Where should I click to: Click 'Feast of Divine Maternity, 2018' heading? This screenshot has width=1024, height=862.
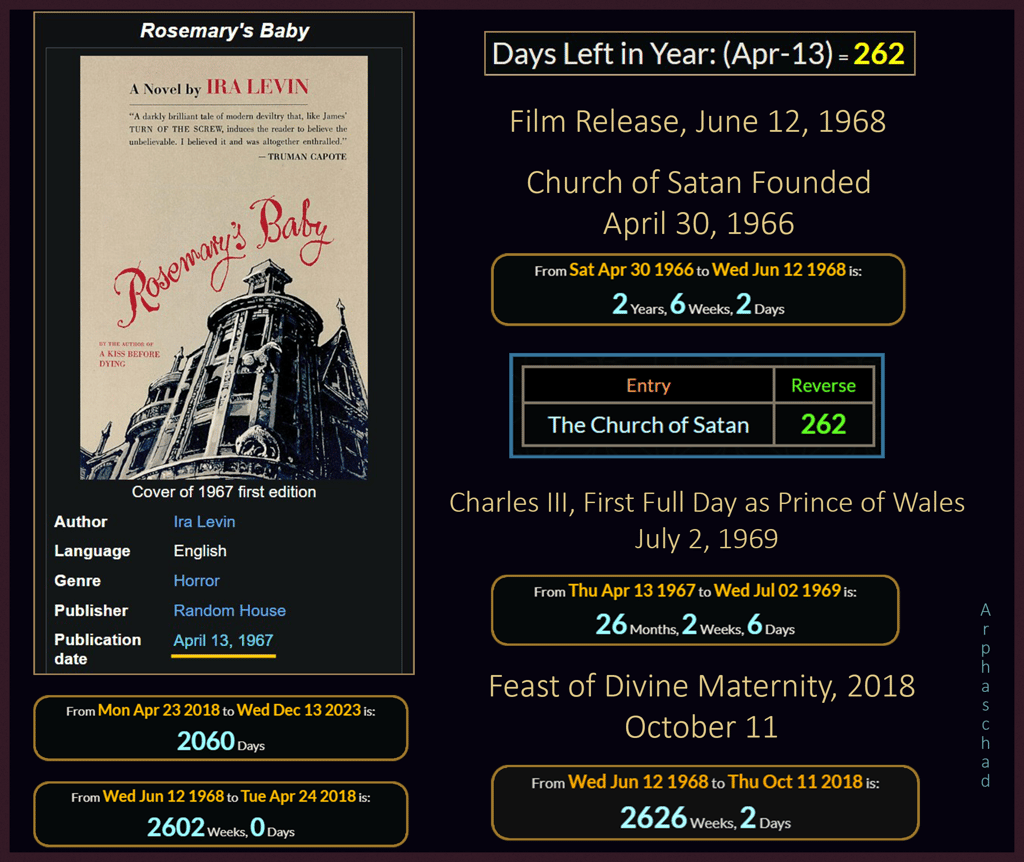point(701,686)
